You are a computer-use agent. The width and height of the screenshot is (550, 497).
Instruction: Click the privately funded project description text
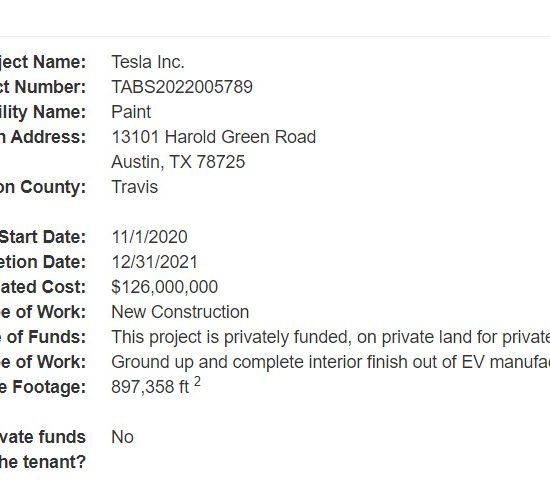pos(330,337)
